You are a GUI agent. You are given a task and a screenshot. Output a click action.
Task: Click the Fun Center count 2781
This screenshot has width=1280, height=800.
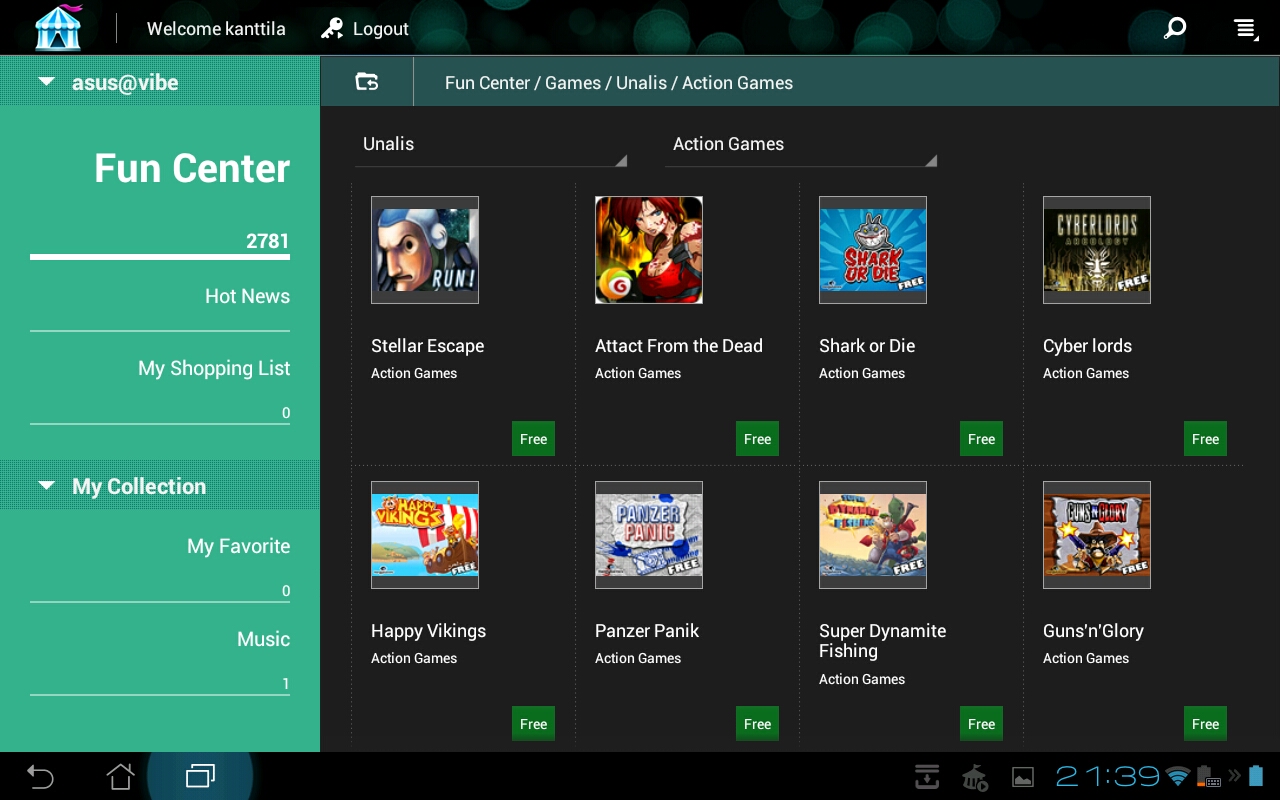click(268, 241)
